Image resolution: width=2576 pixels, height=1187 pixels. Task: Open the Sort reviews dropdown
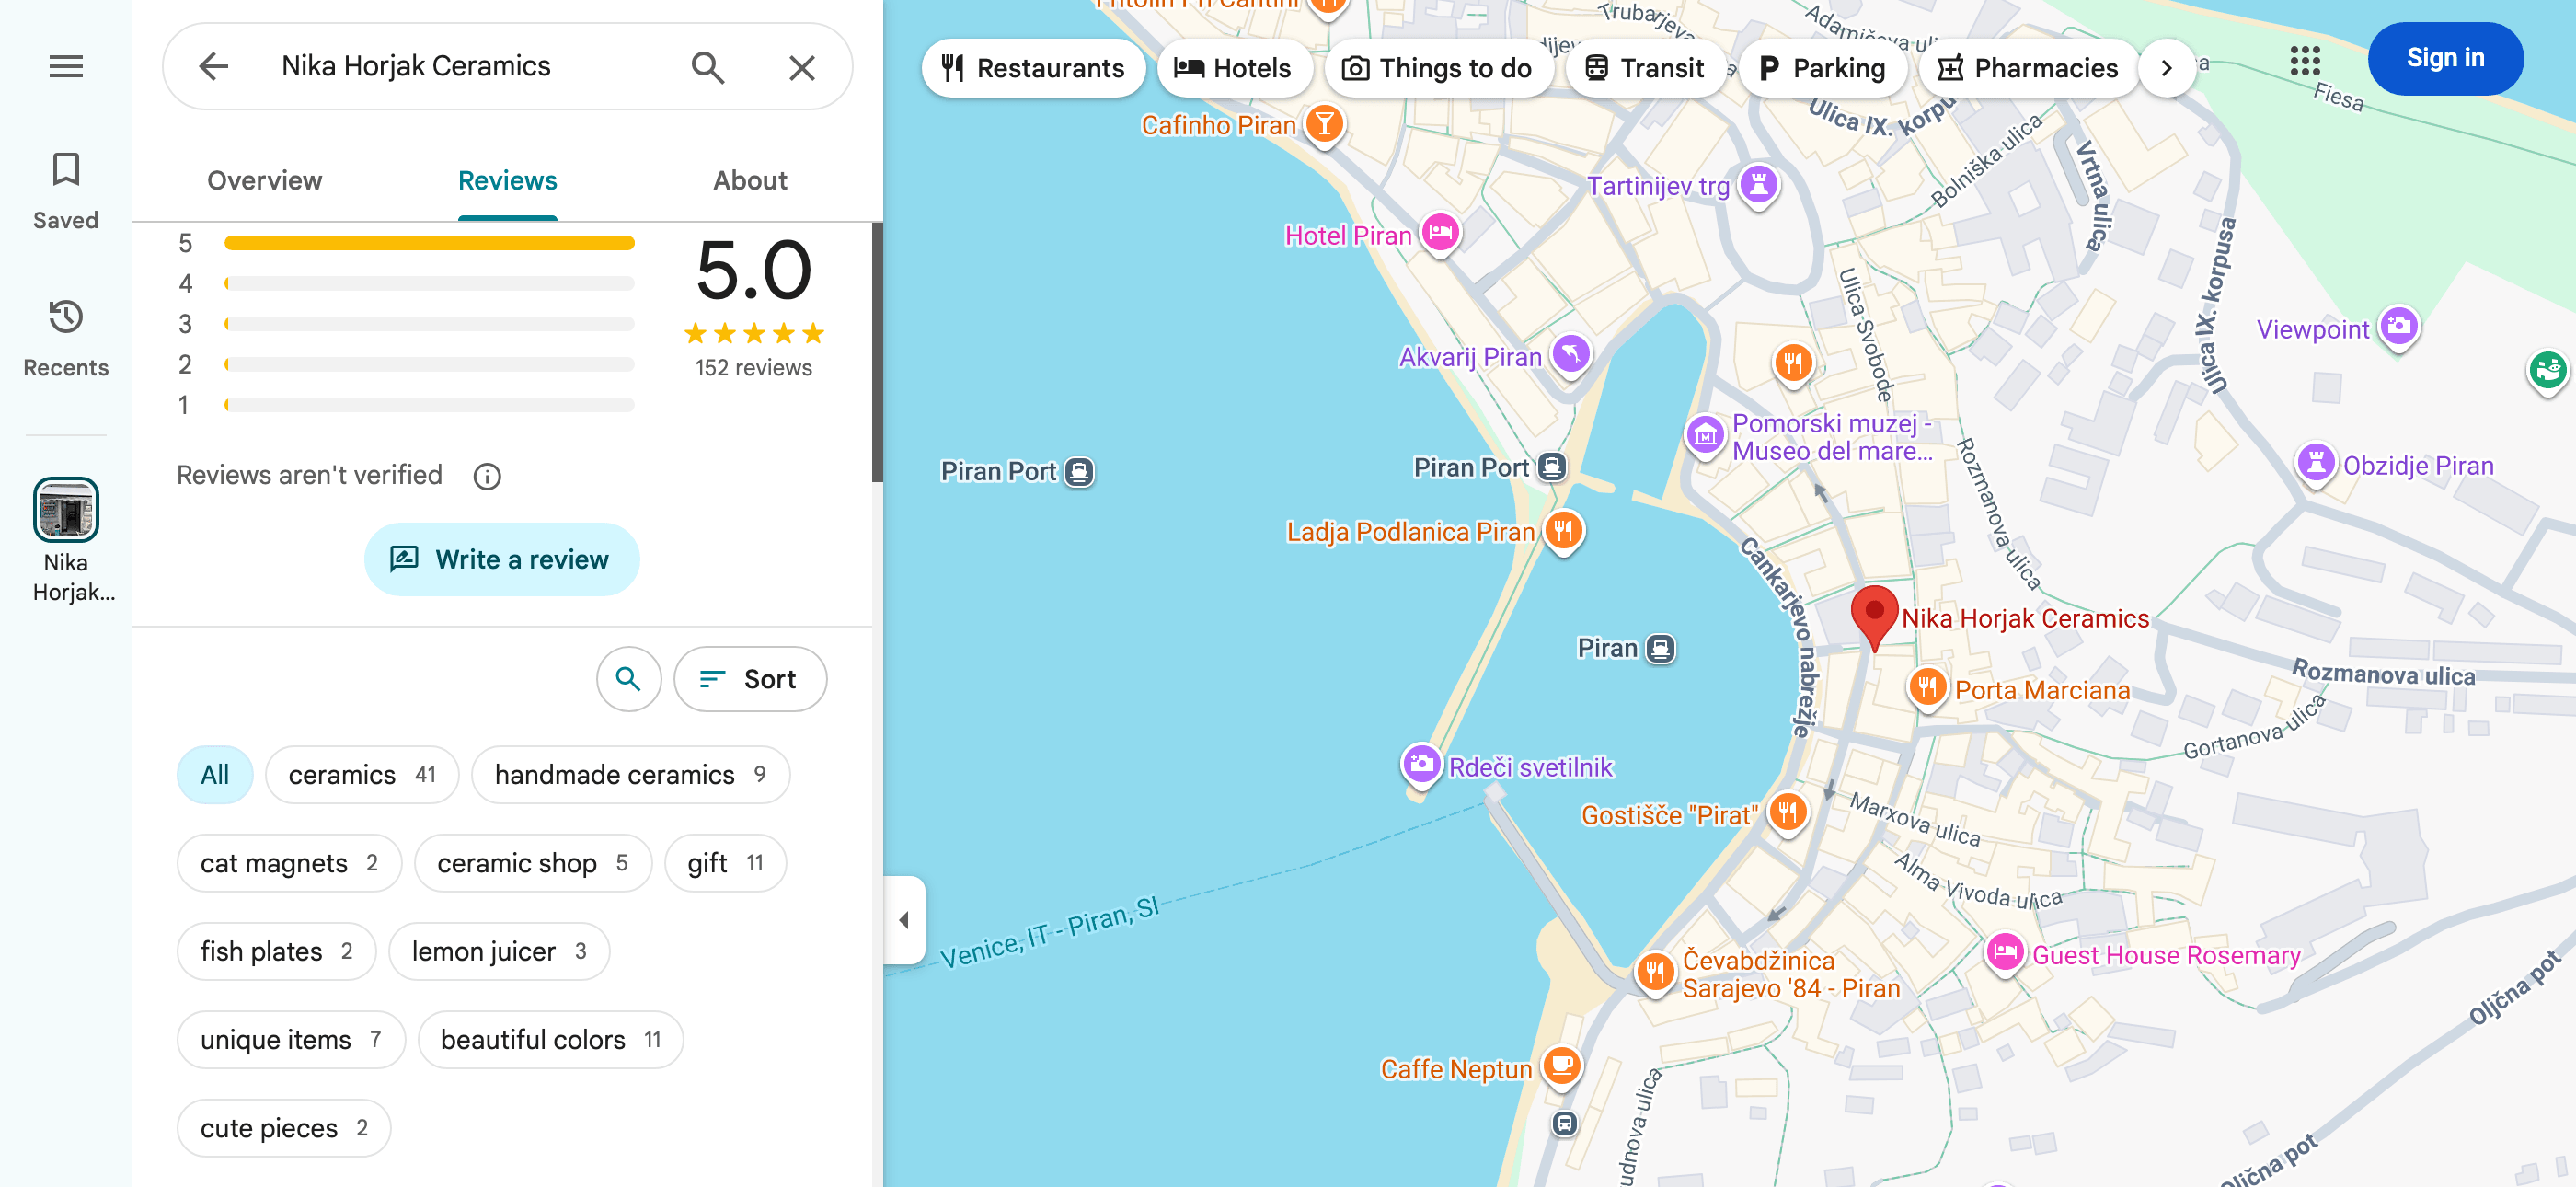tap(749, 679)
